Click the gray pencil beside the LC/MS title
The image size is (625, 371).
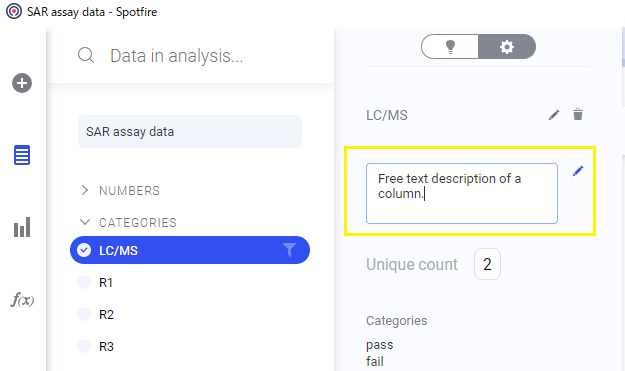click(554, 115)
